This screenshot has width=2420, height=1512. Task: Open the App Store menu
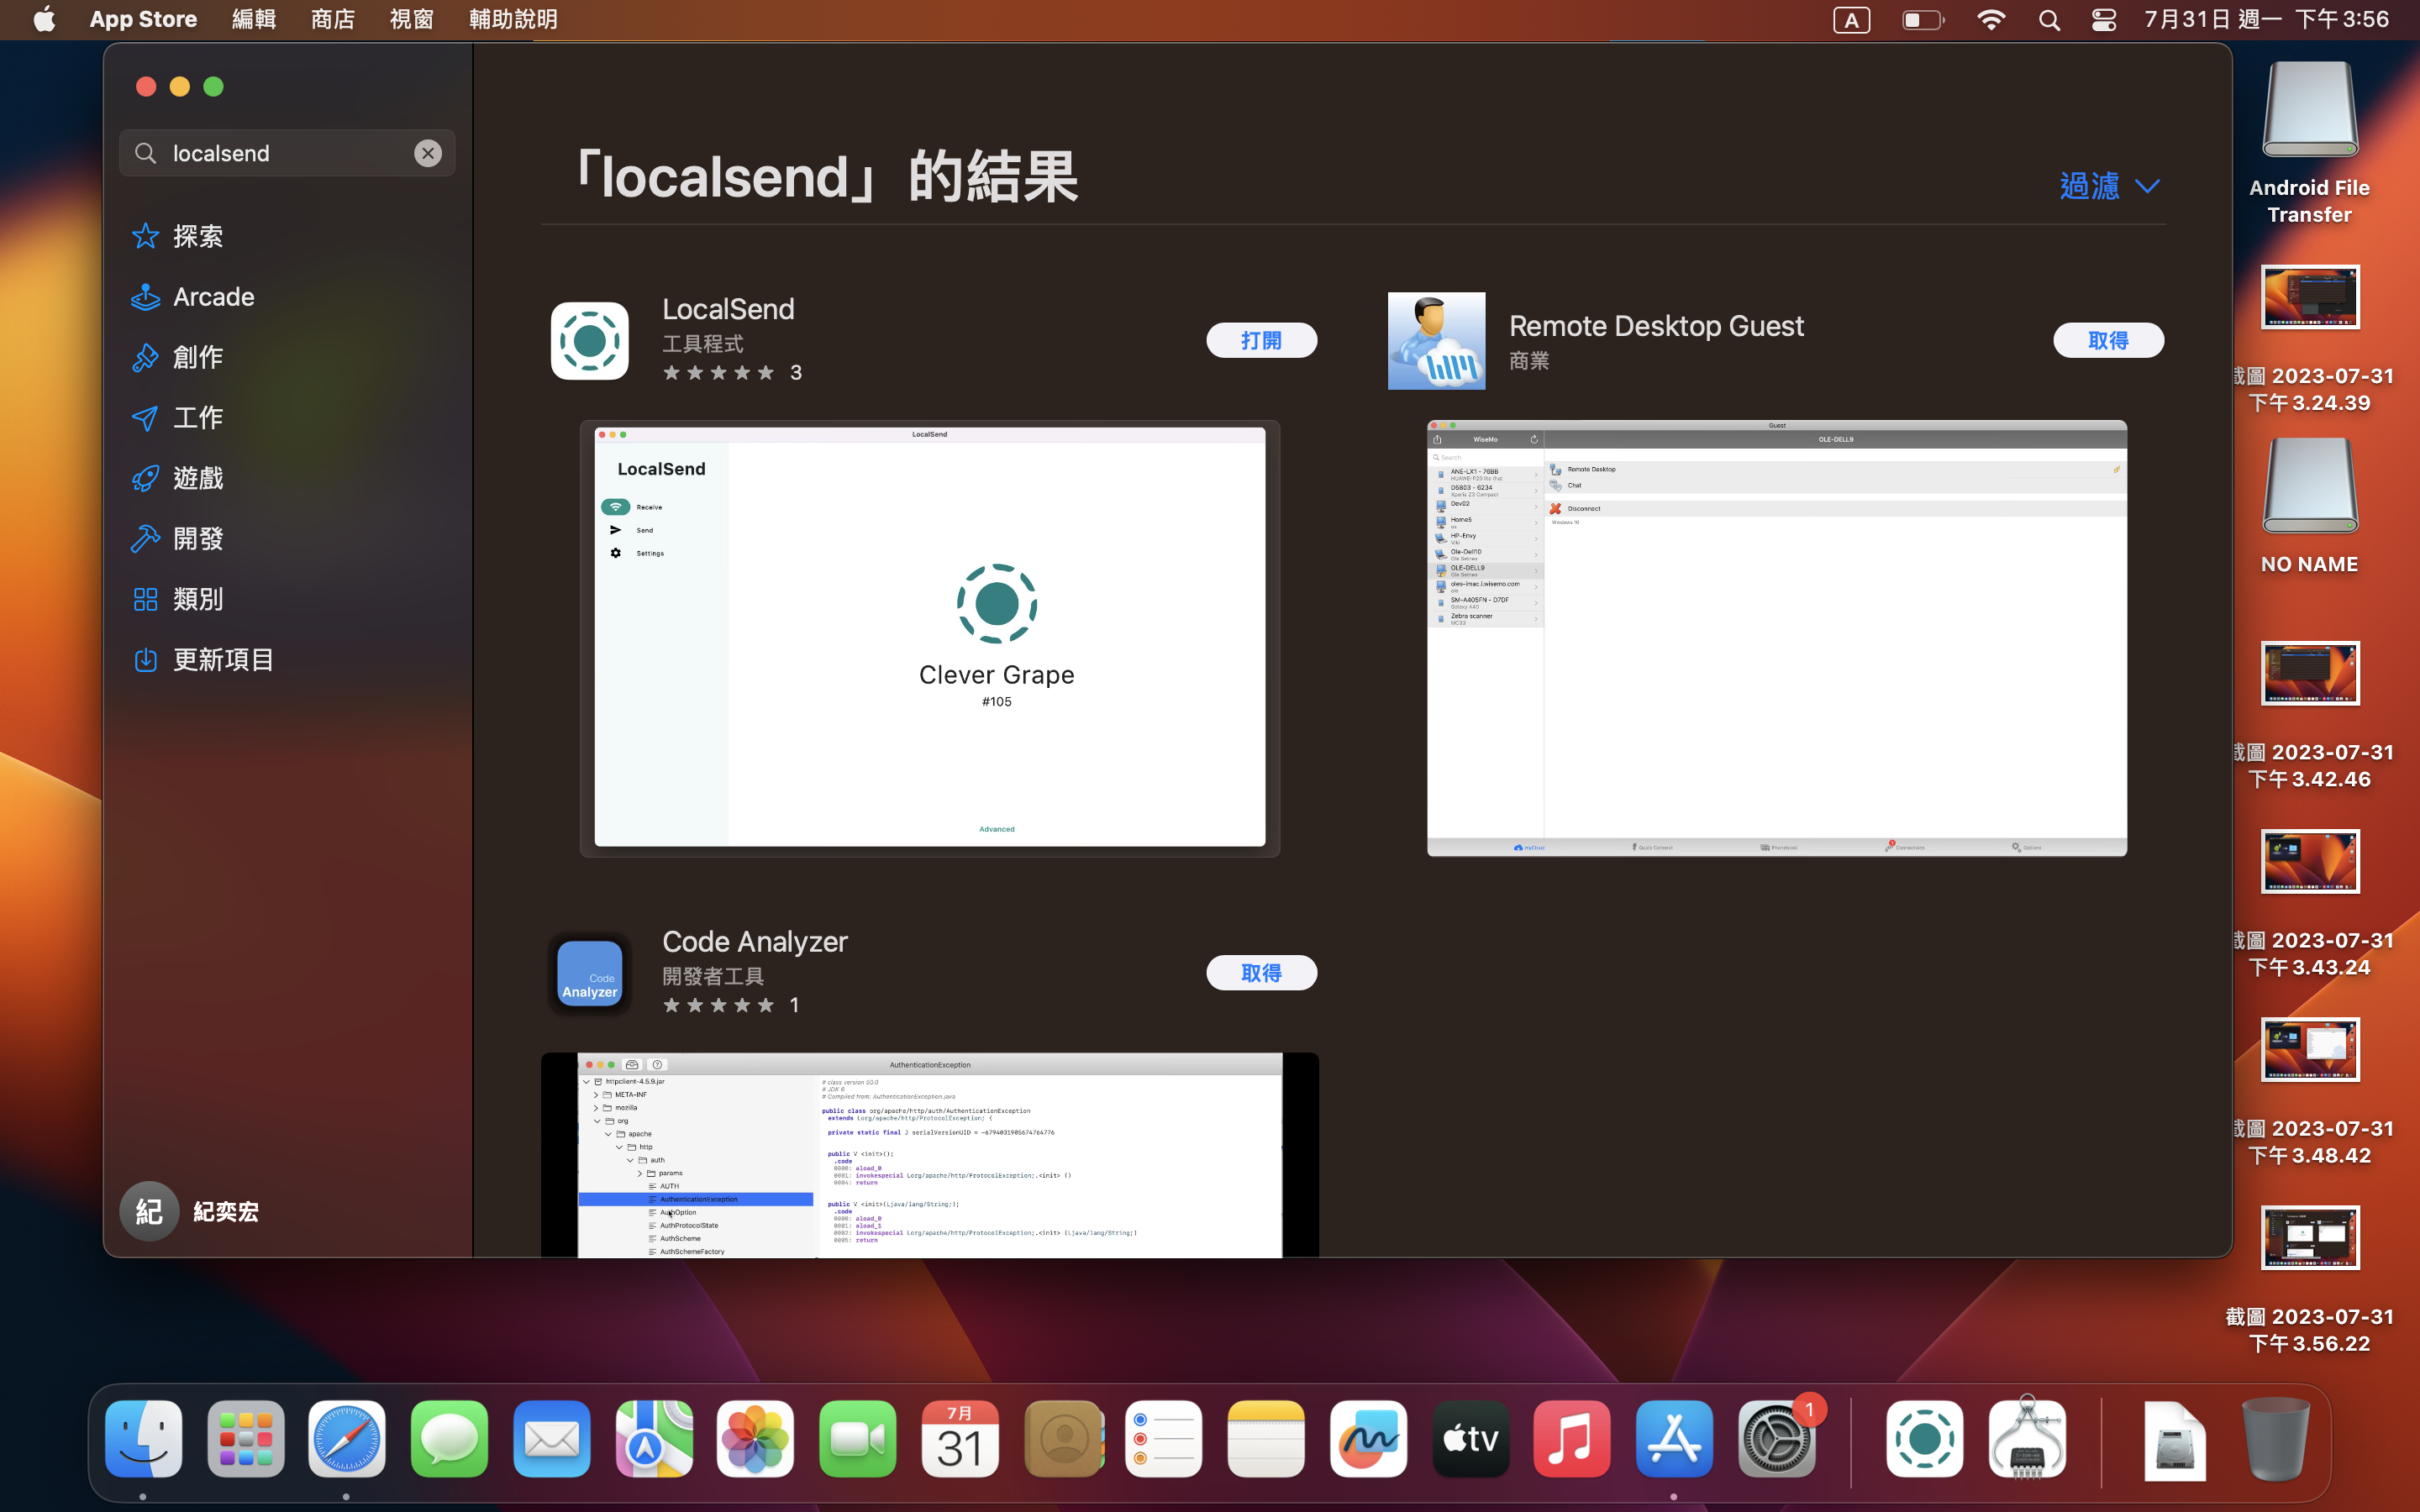pyautogui.click(x=143, y=19)
